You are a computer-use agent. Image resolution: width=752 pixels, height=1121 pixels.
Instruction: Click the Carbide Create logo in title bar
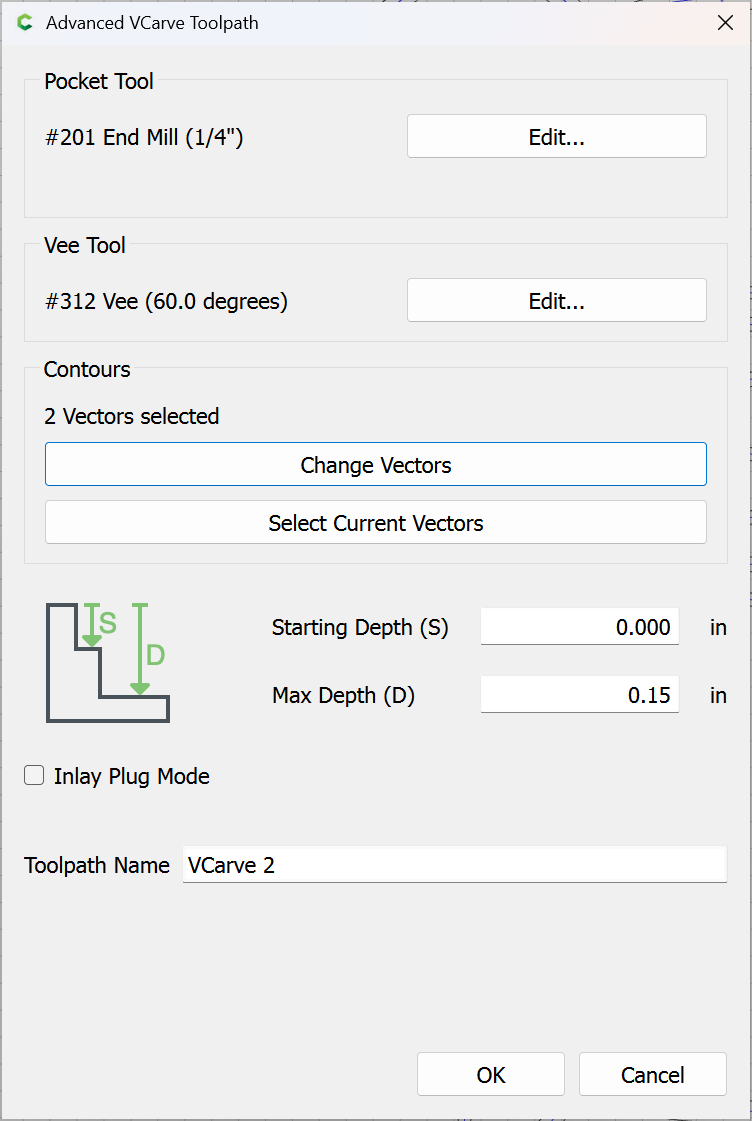click(25, 23)
